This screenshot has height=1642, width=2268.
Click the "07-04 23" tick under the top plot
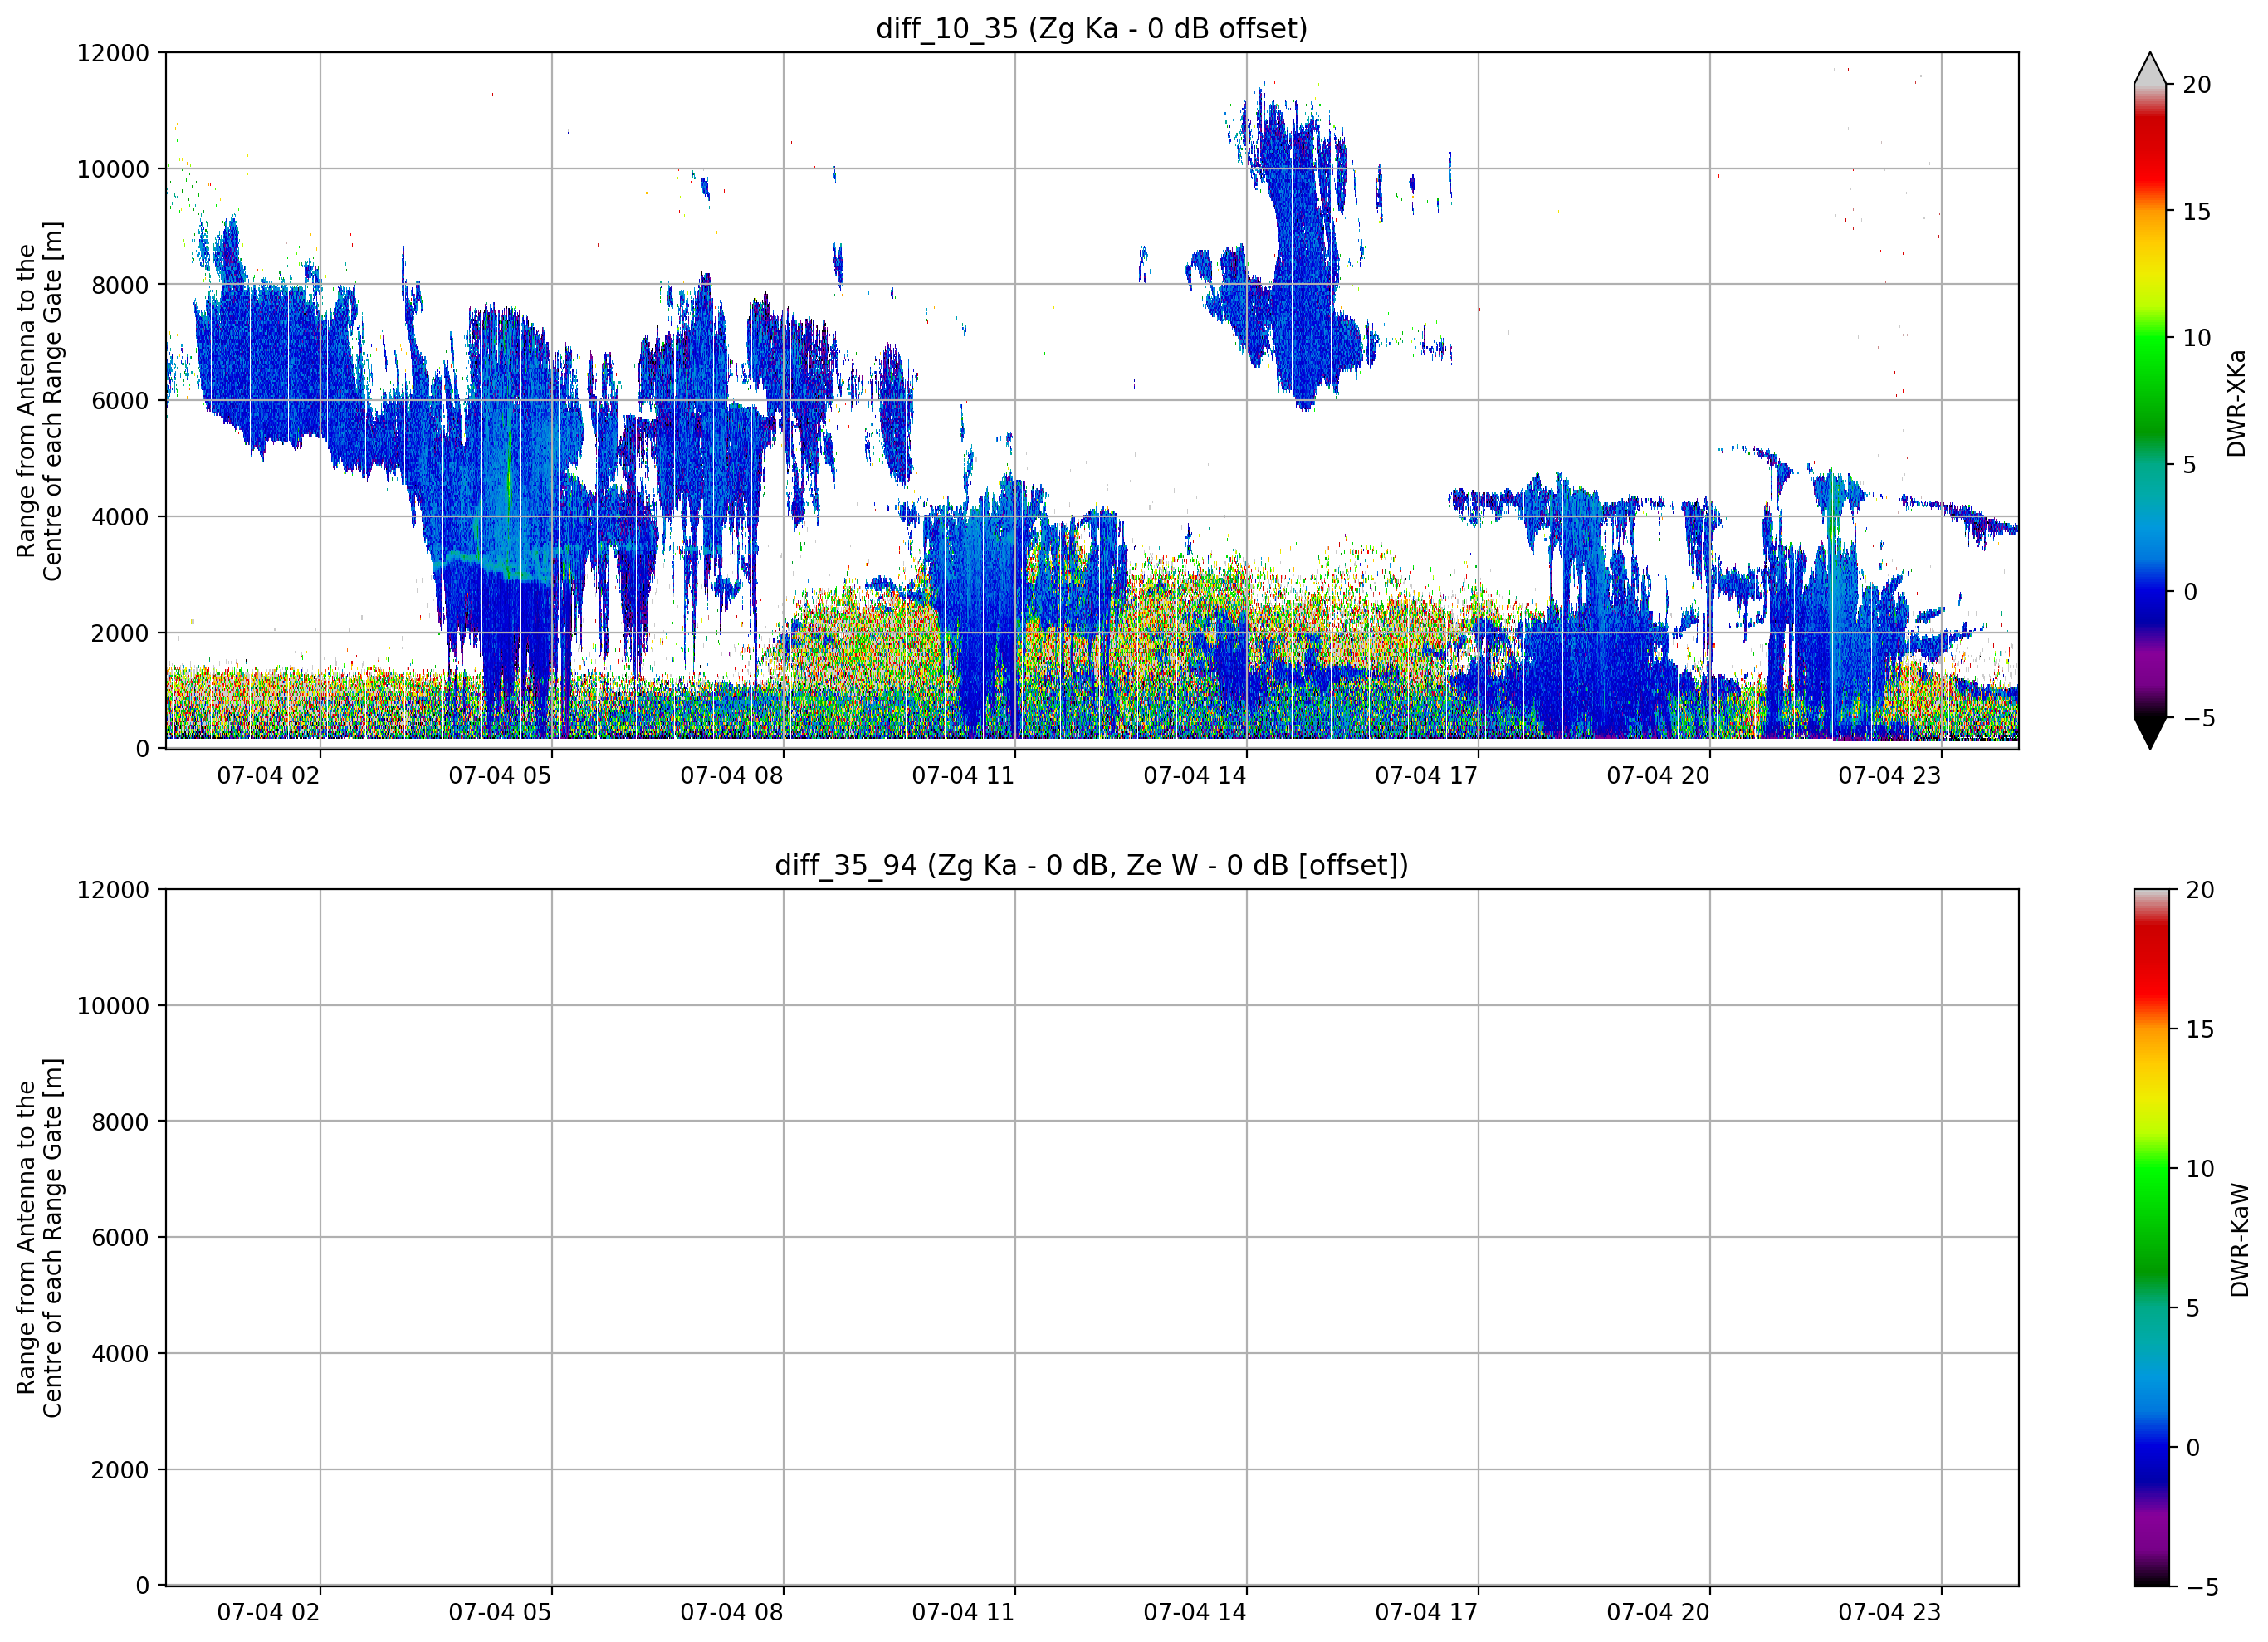click(x=1889, y=776)
